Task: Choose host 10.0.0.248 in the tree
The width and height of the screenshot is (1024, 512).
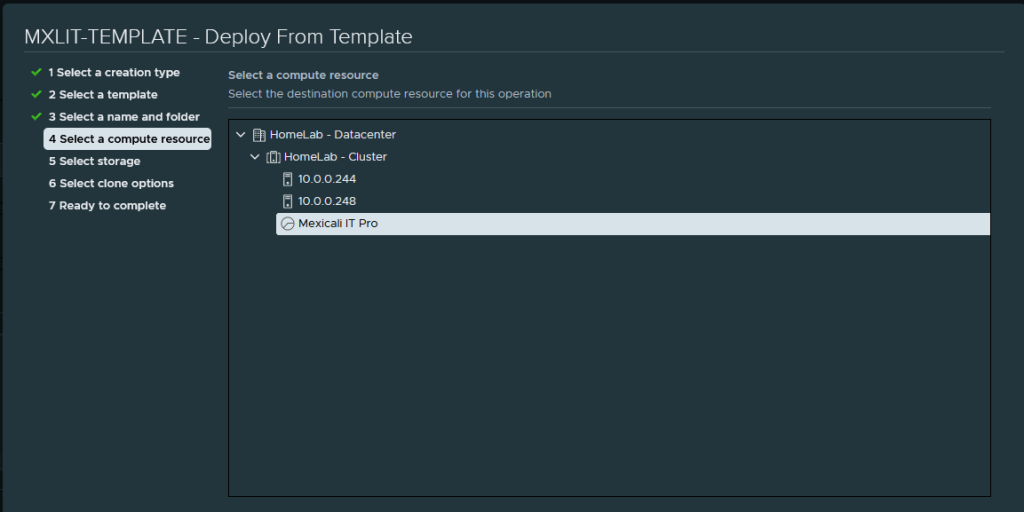Action: click(x=327, y=201)
